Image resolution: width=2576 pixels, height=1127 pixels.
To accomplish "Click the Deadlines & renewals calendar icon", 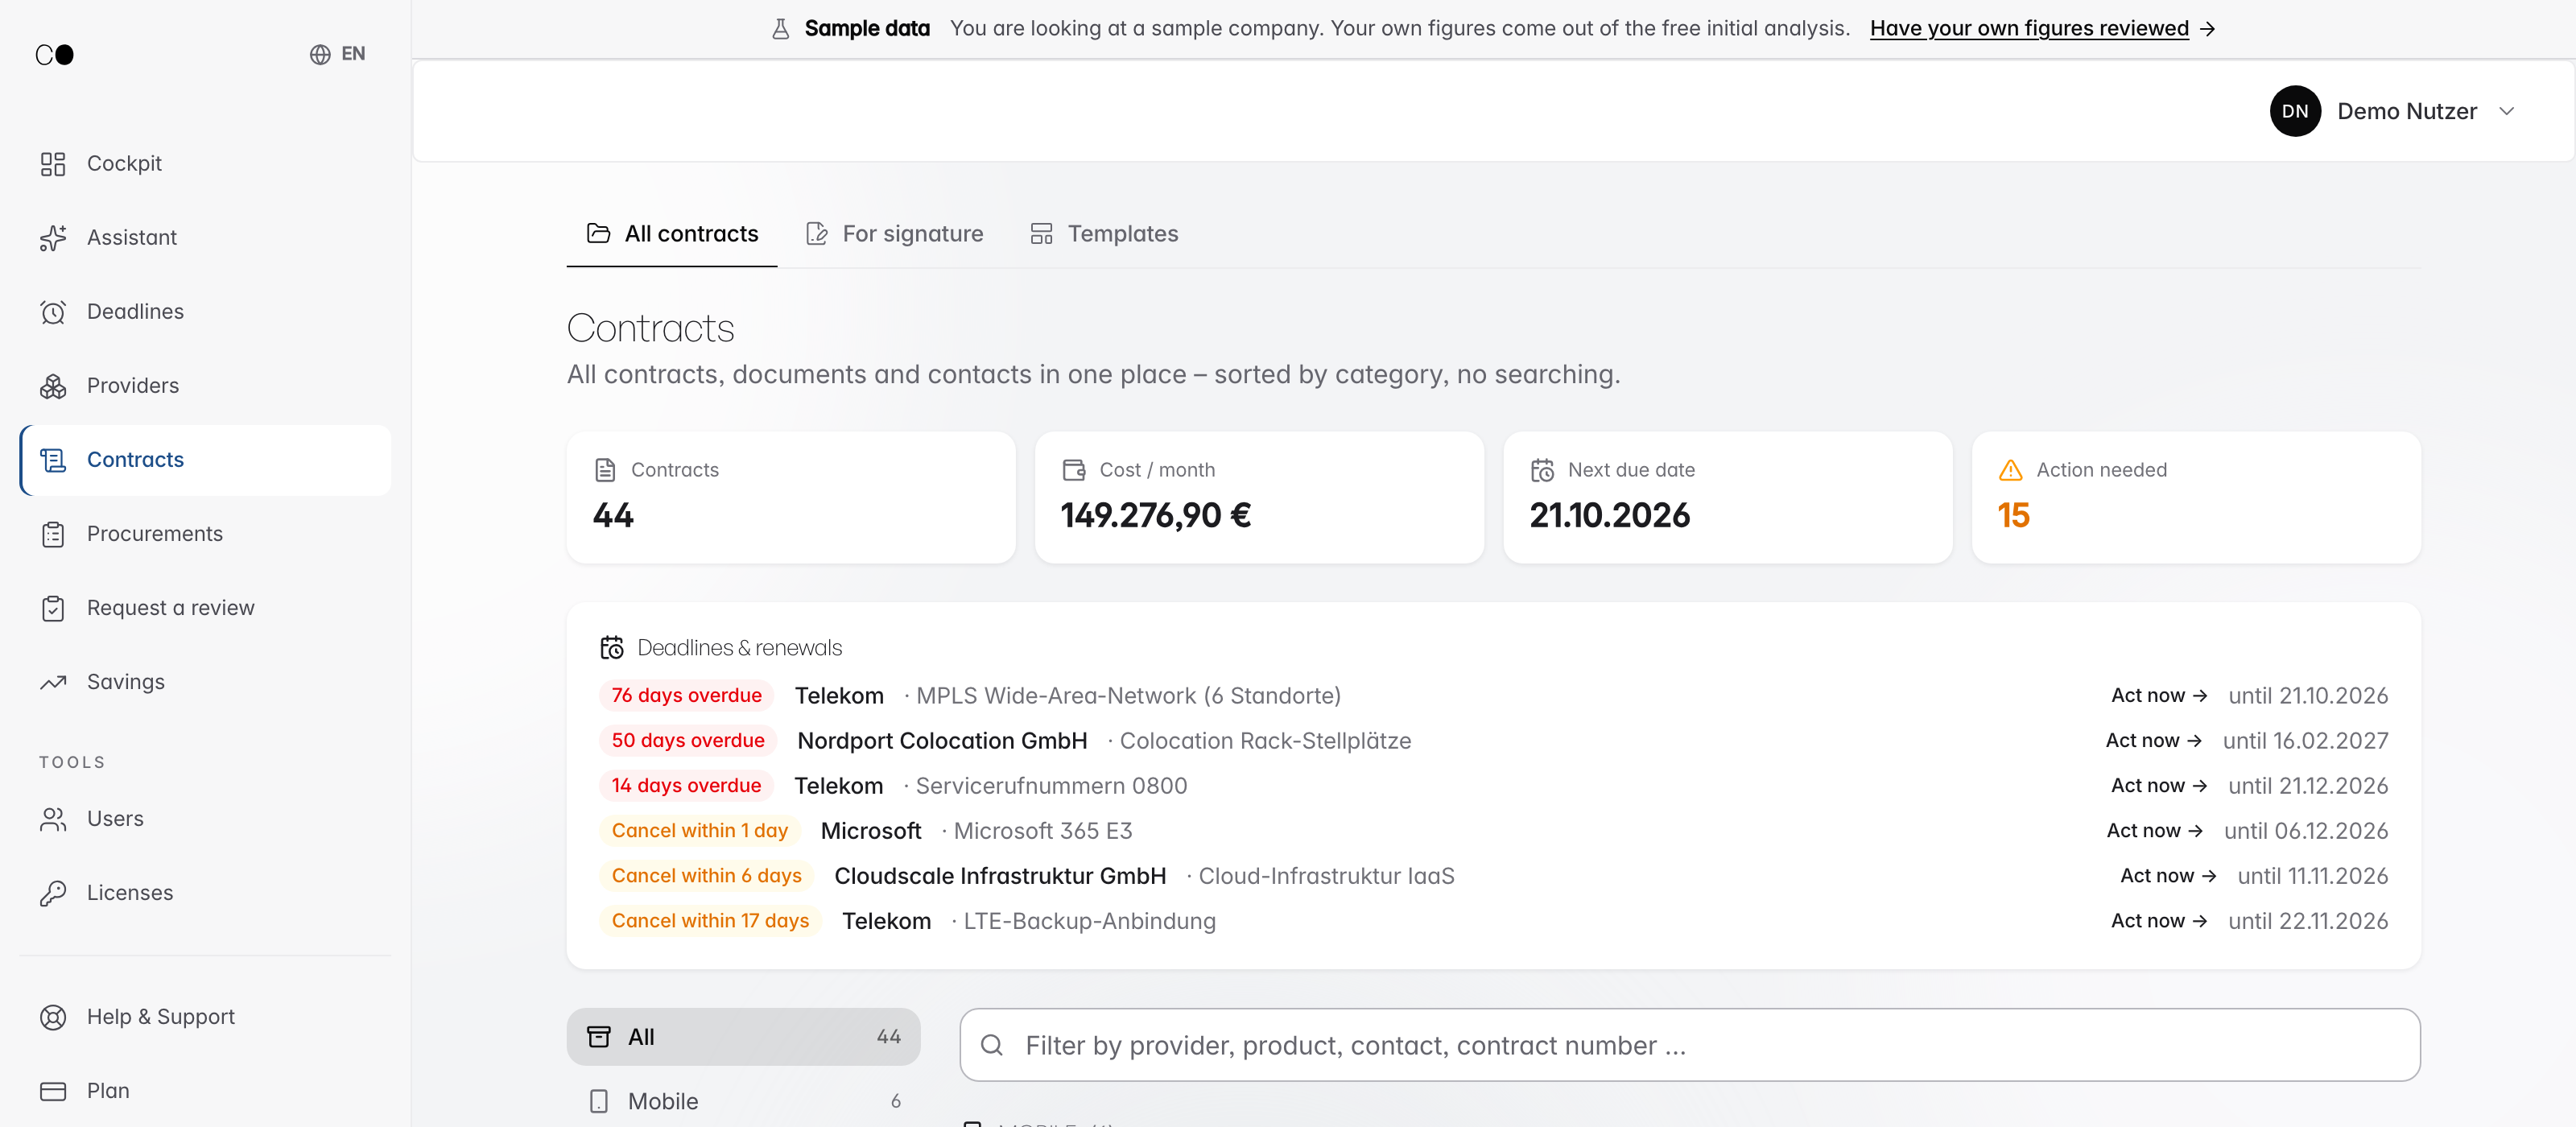I will pyautogui.click(x=612, y=648).
